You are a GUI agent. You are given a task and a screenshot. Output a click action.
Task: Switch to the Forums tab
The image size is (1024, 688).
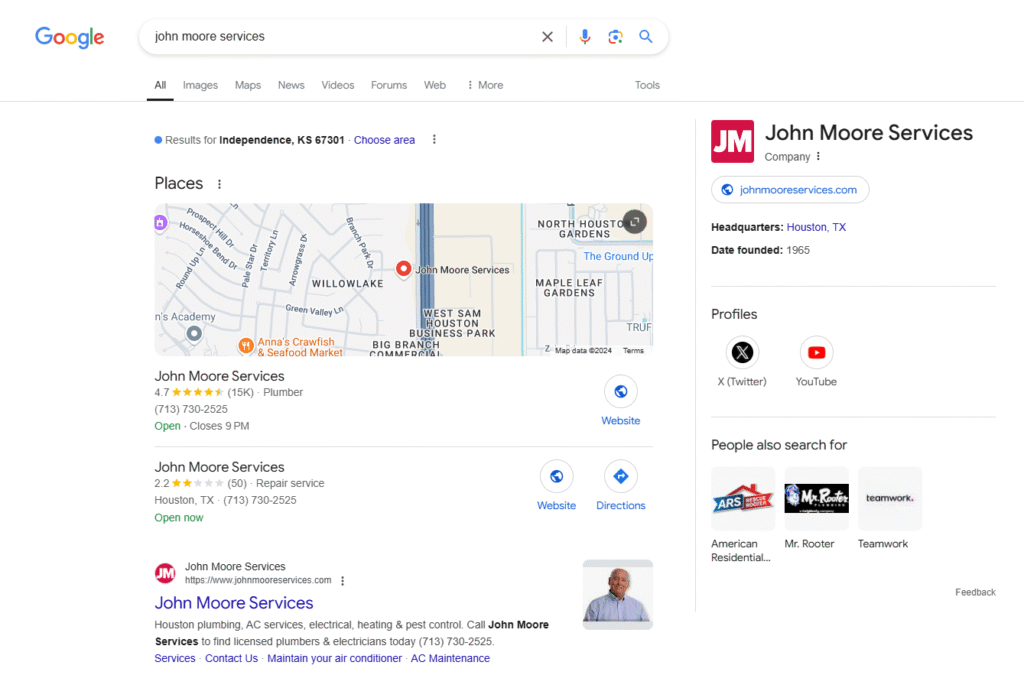point(389,86)
